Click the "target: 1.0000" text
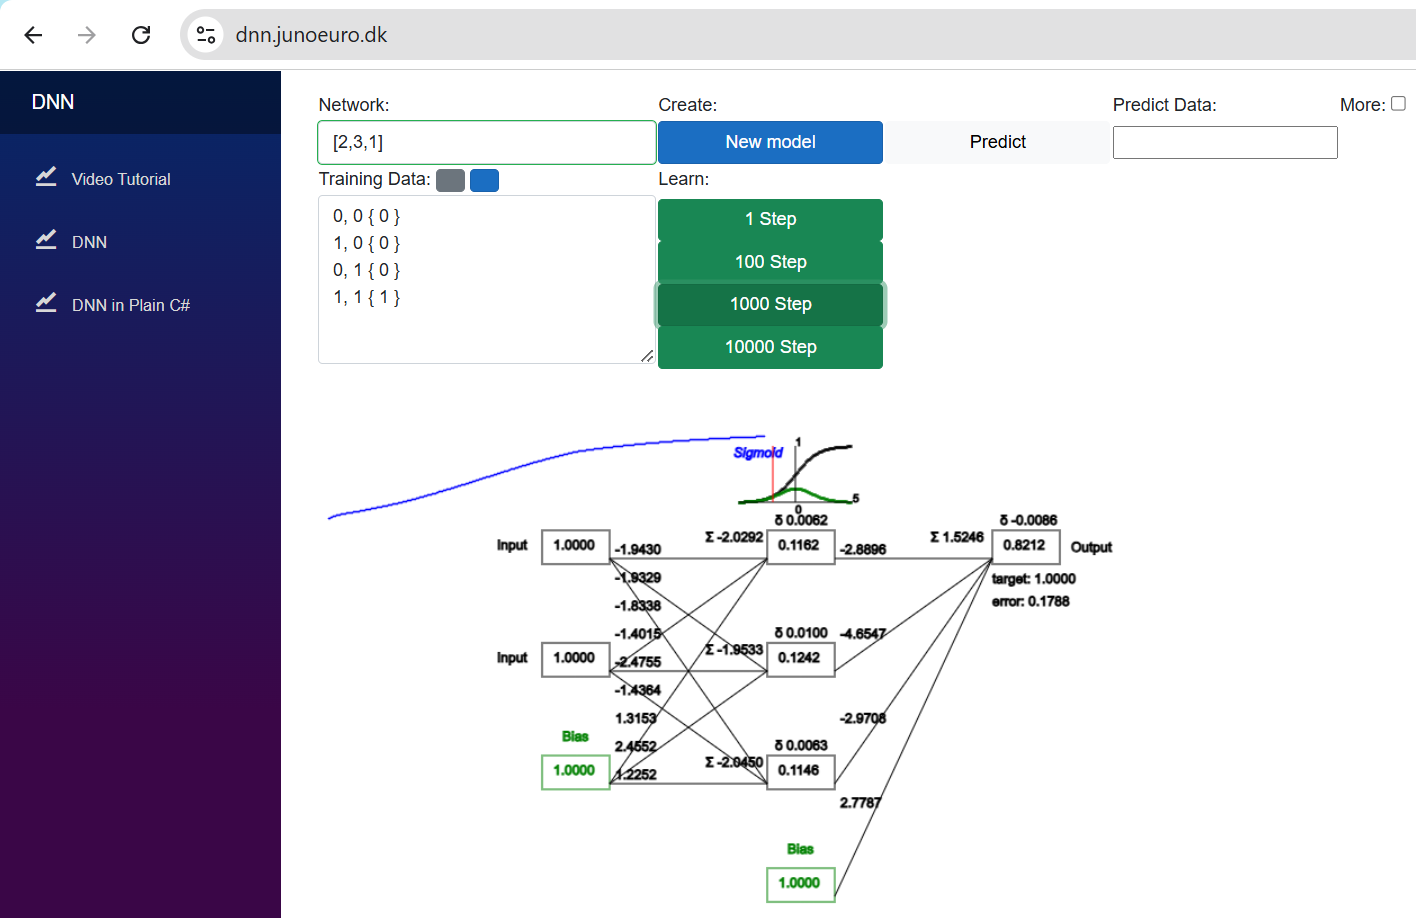Screen dimensions: 1416x918 1033,579
